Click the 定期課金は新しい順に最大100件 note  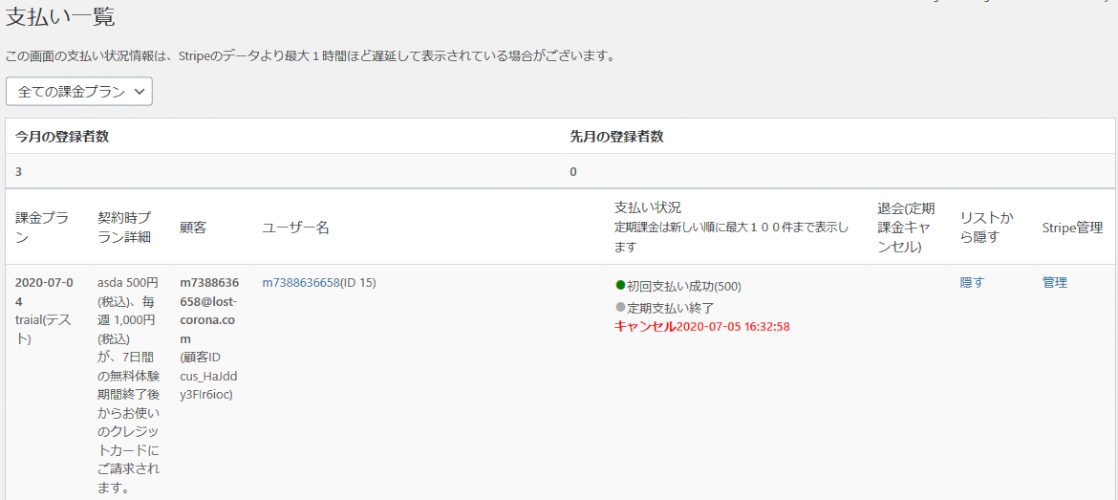(x=732, y=237)
